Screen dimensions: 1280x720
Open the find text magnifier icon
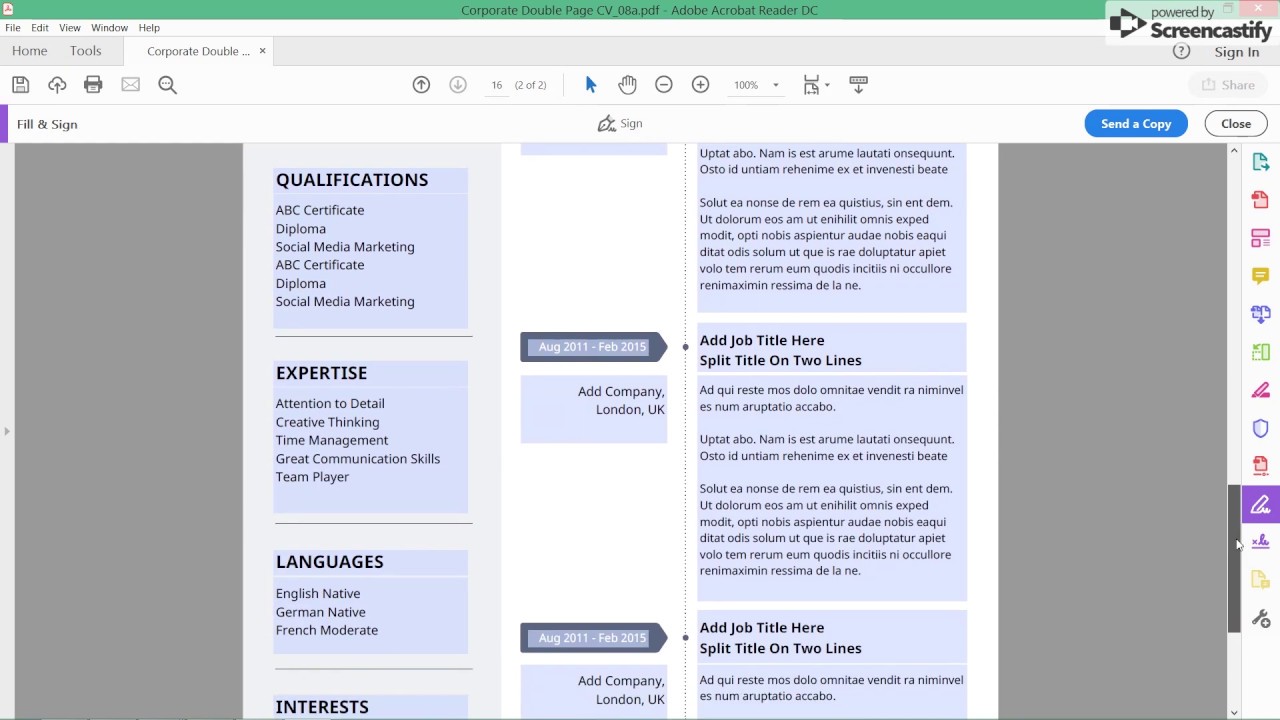point(167,85)
